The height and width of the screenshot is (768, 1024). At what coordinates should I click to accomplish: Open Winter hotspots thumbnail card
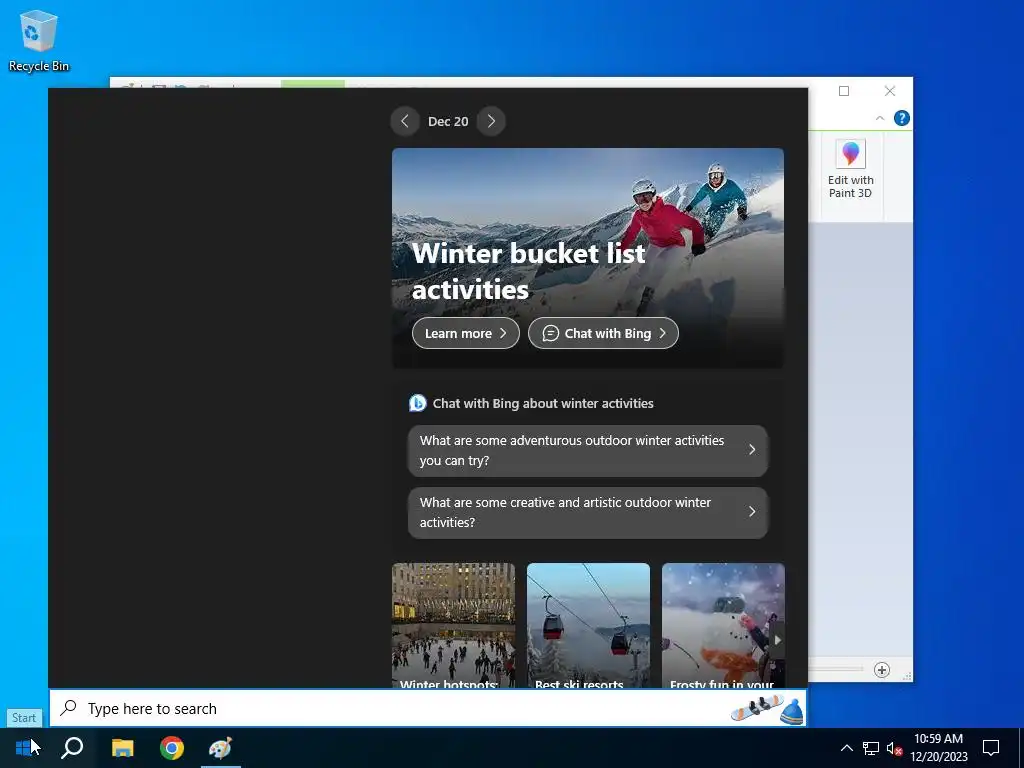[453, 626]
